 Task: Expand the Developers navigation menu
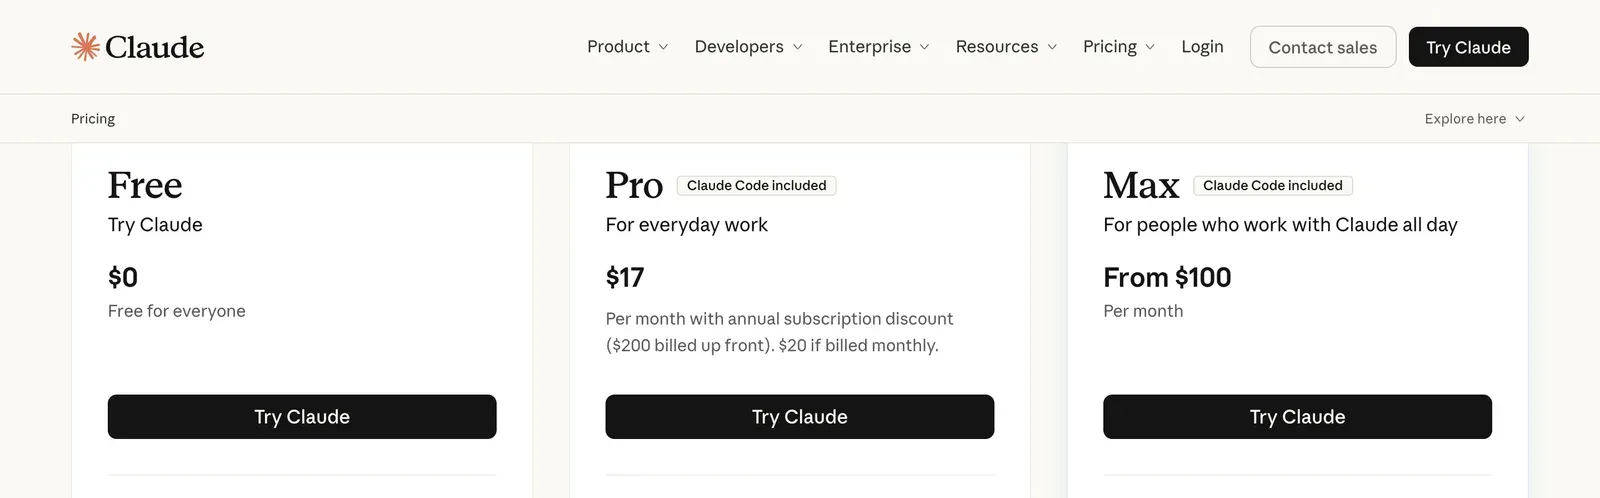pyautogui.click(x=748, y=47)
